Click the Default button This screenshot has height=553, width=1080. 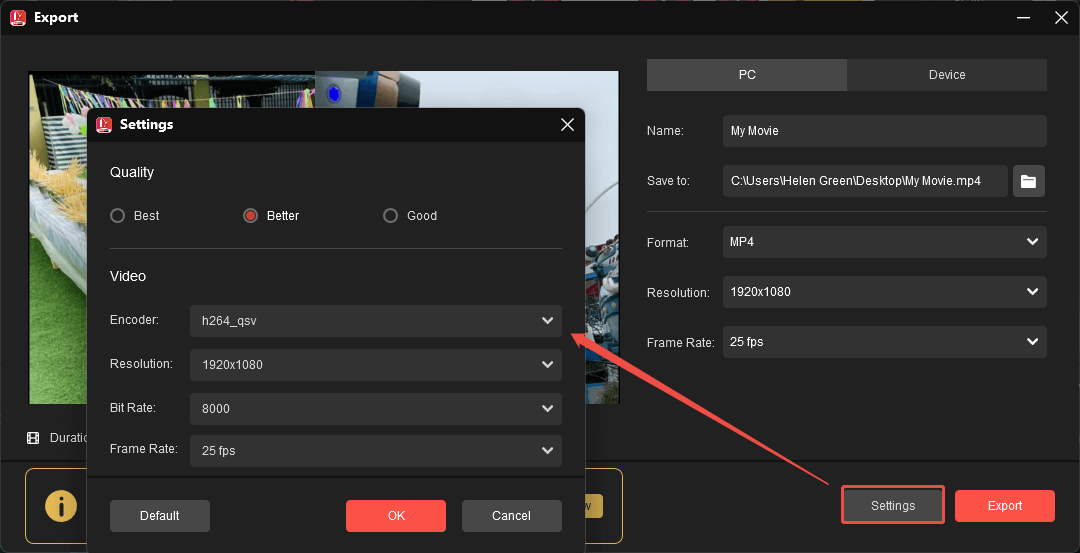[x=160, y=516]
